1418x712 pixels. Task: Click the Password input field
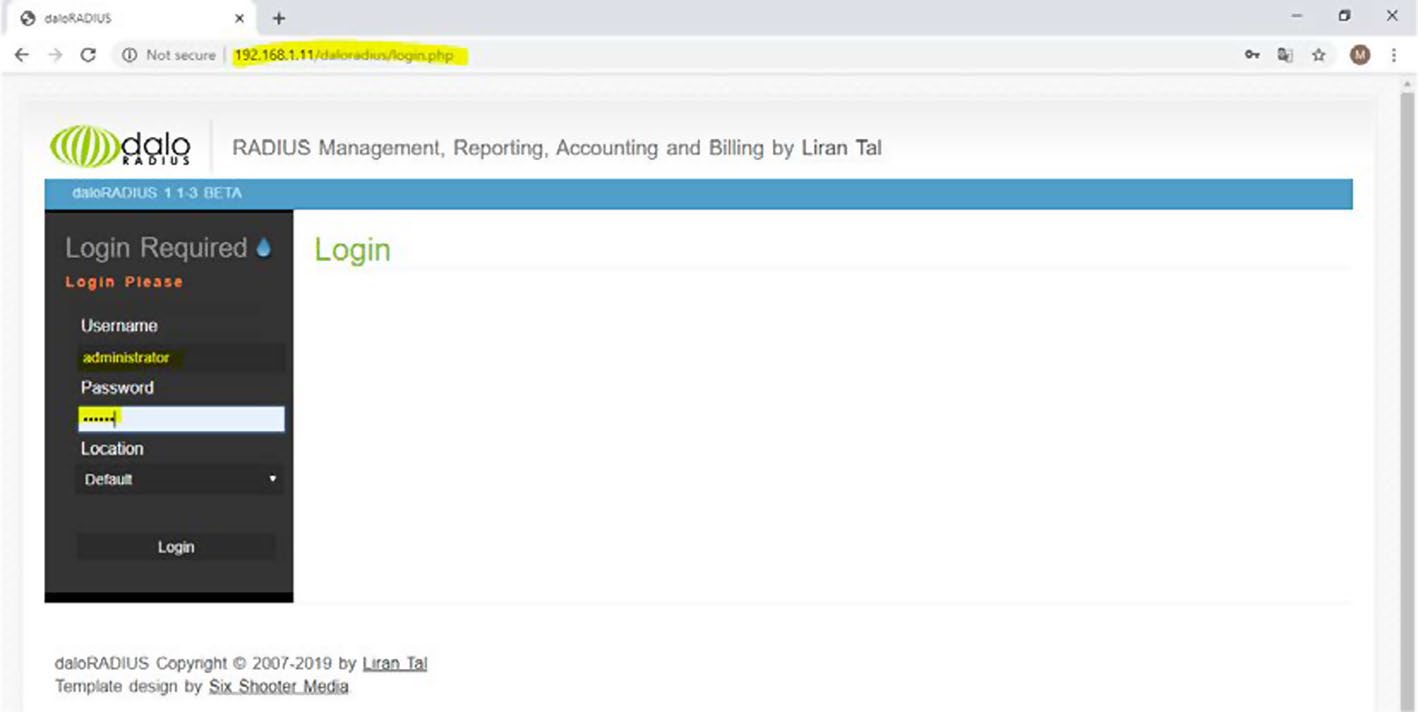(x=181, y=419)
